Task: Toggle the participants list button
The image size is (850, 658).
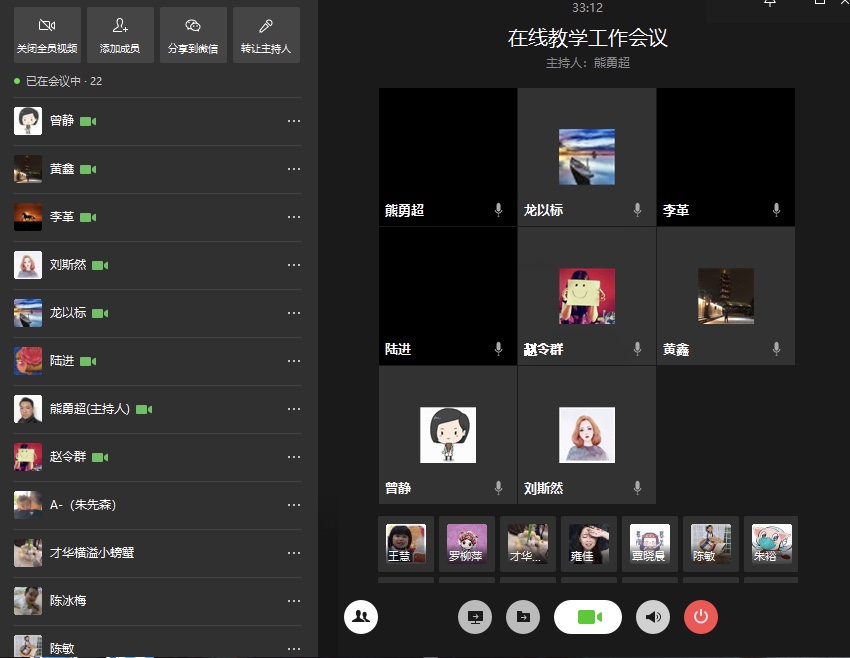Action: coord(361,618)
